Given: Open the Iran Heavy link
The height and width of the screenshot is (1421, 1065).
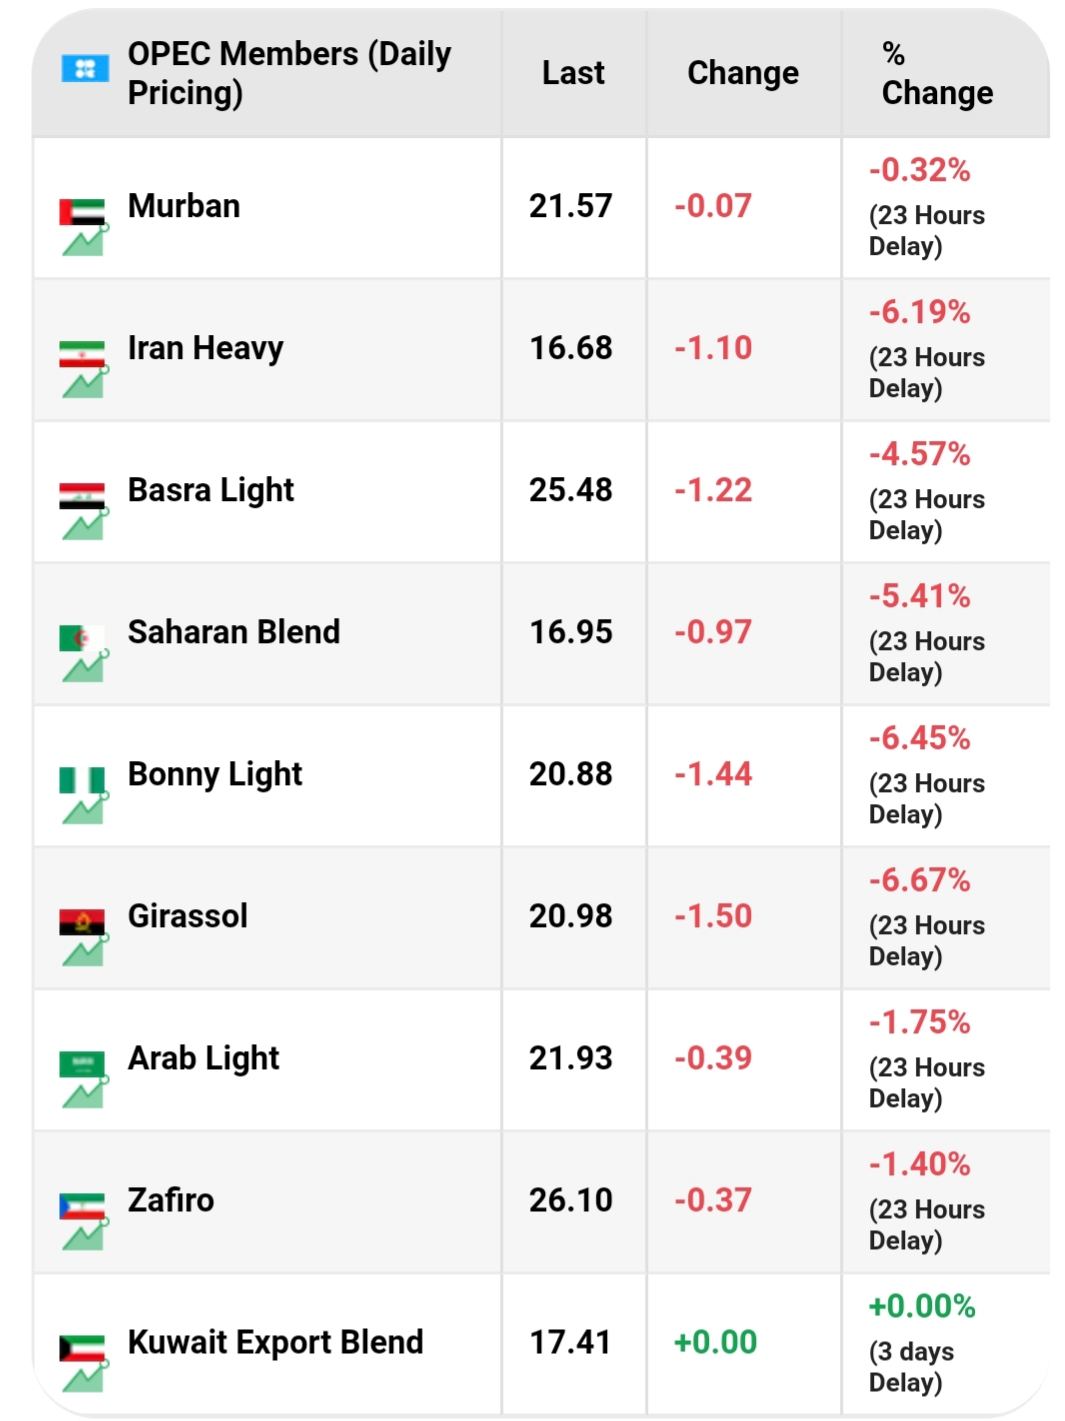Looking at the screenshot, I should (205, 348).
